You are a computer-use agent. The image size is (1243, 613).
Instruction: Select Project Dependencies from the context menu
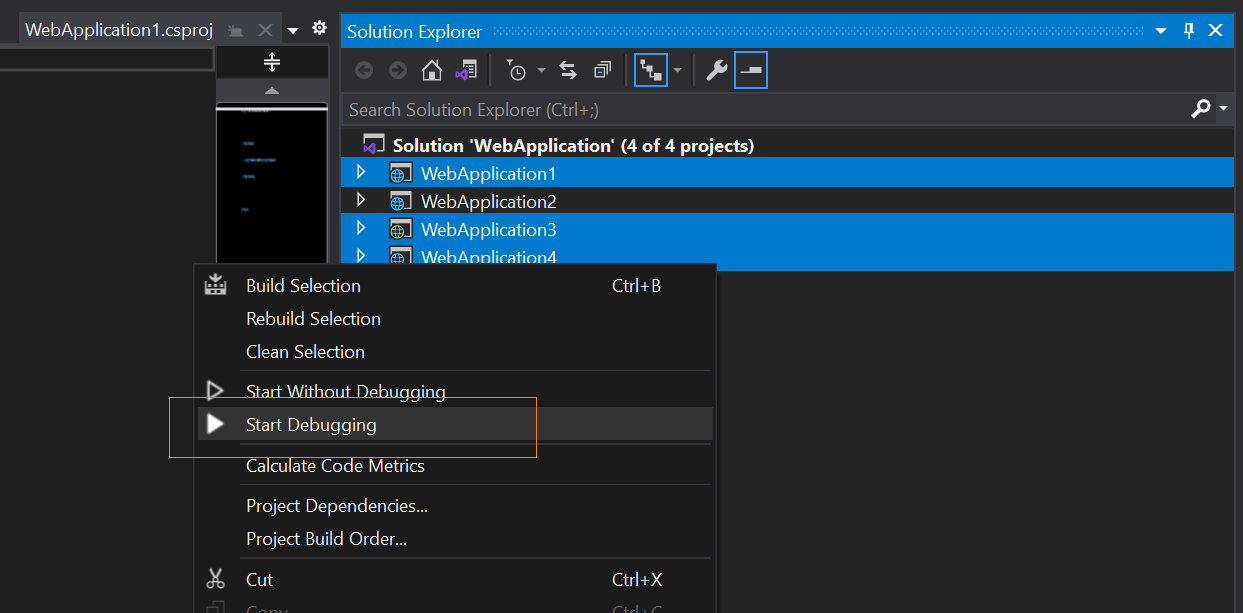pyautogui.click(x=337, y=506)
